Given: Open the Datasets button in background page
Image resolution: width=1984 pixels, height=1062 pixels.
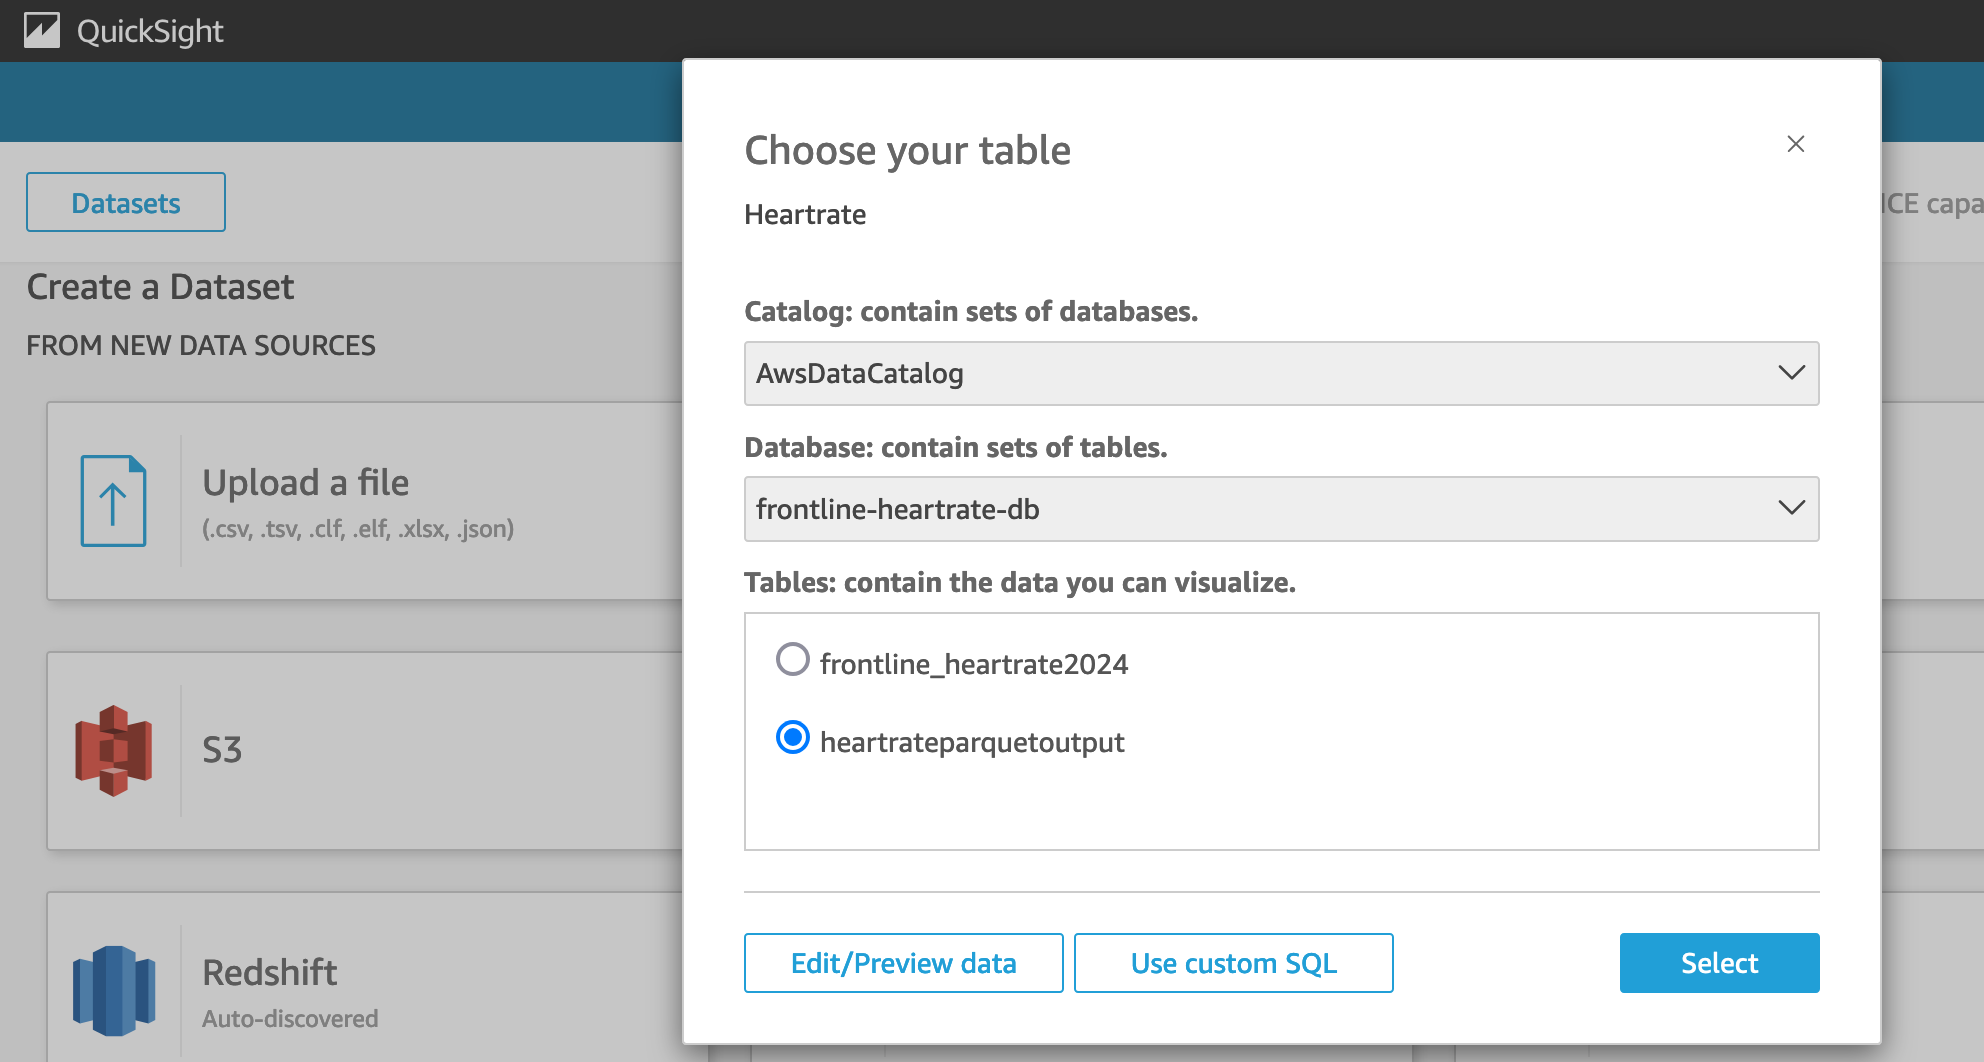Looking at the screenshot, I should (126, 202).
